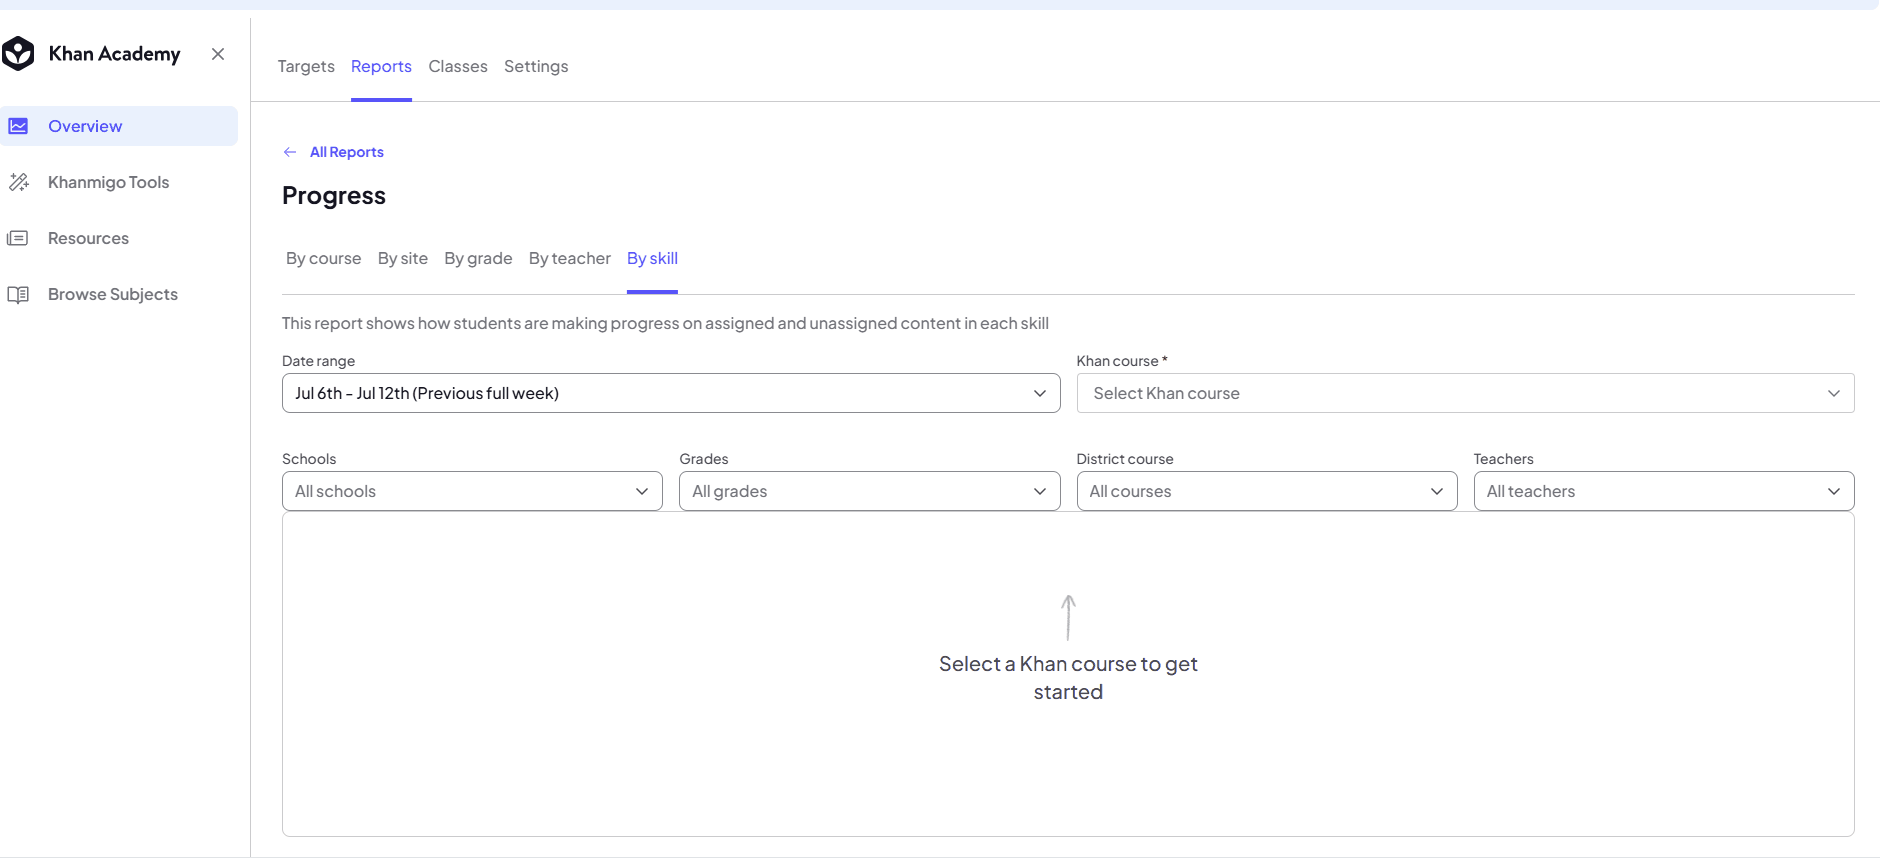
Task: Click the Progress page heading
Action: pos(334,196)
